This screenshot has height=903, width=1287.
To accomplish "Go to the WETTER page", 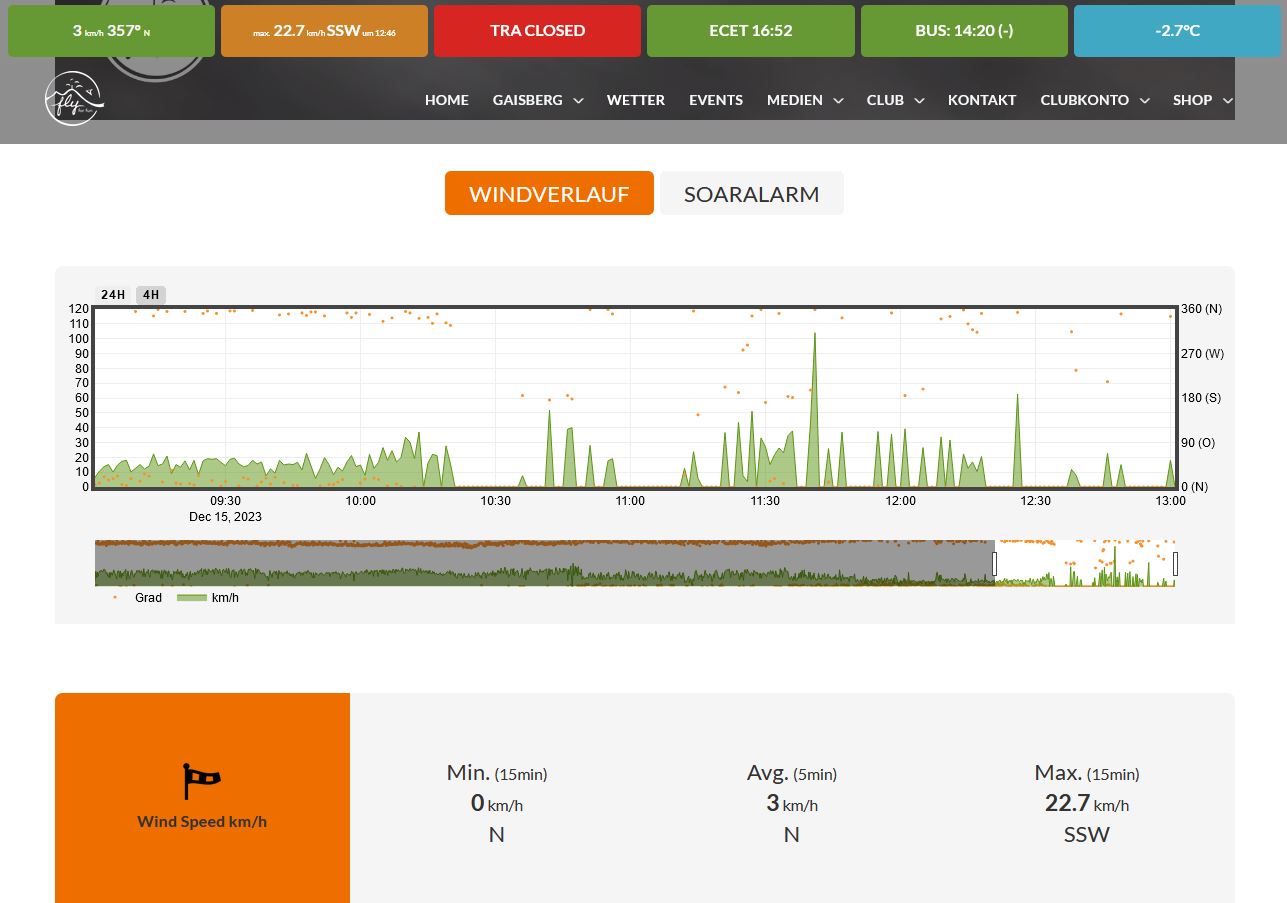I will click(x=635, y=100).
